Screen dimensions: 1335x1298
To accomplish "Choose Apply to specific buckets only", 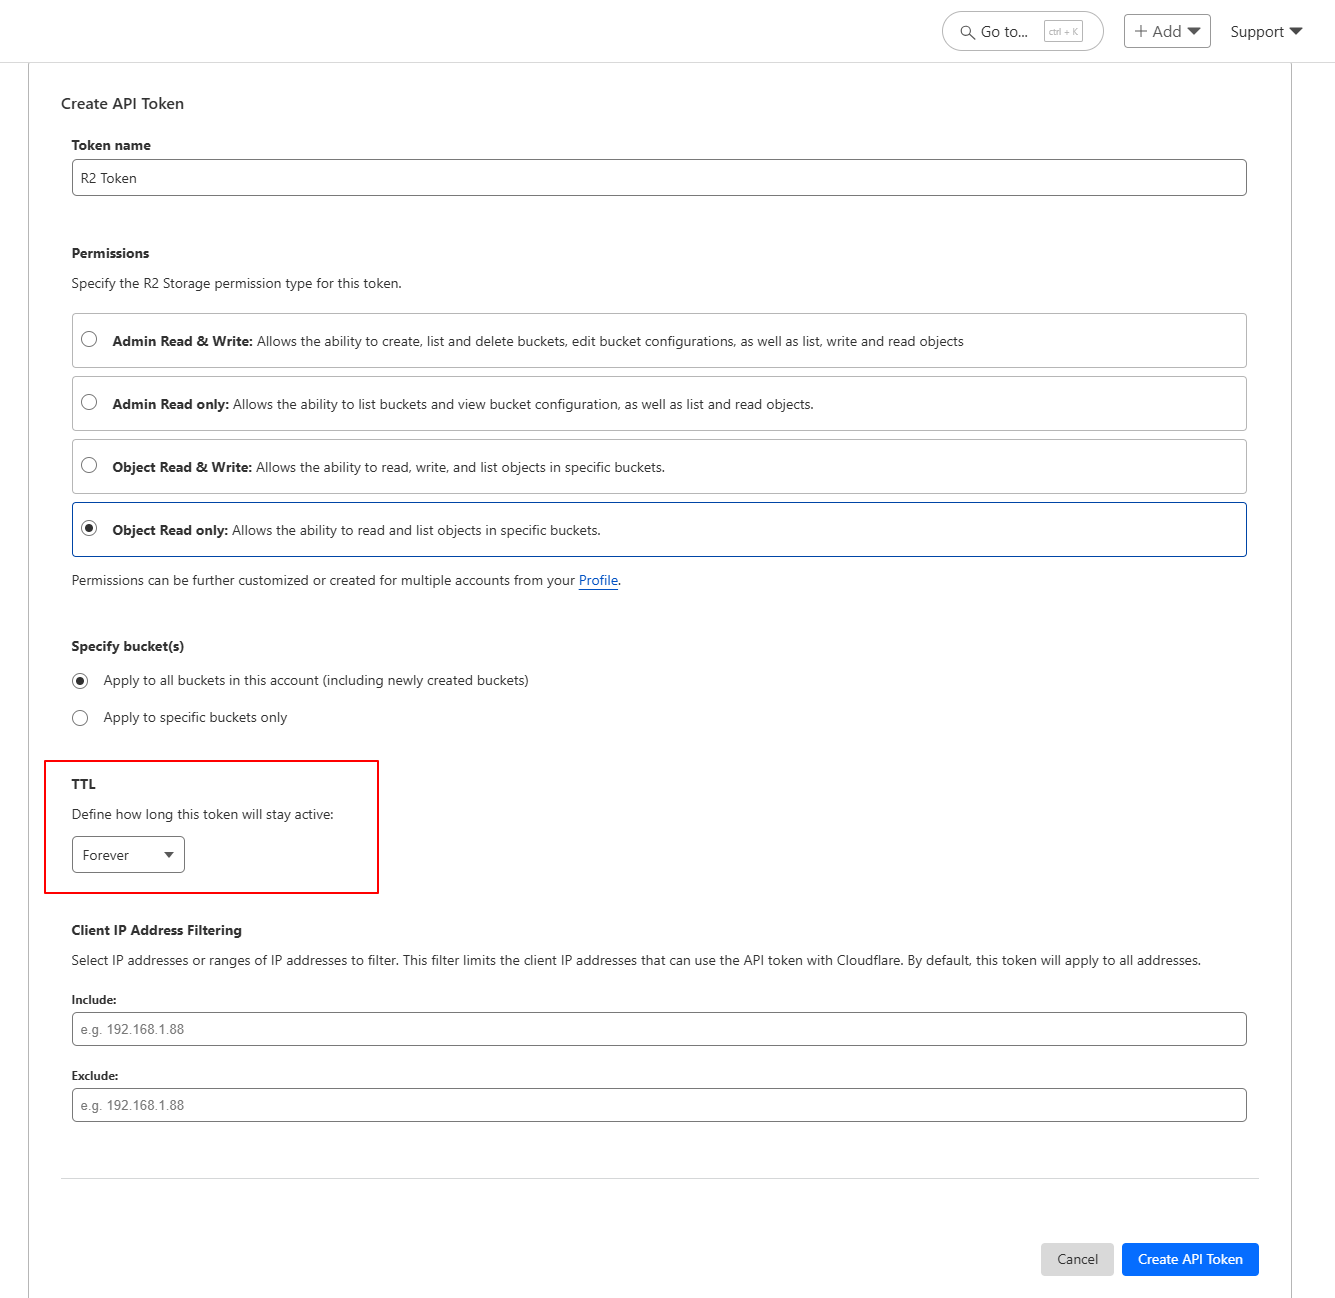I will (80, 718).
